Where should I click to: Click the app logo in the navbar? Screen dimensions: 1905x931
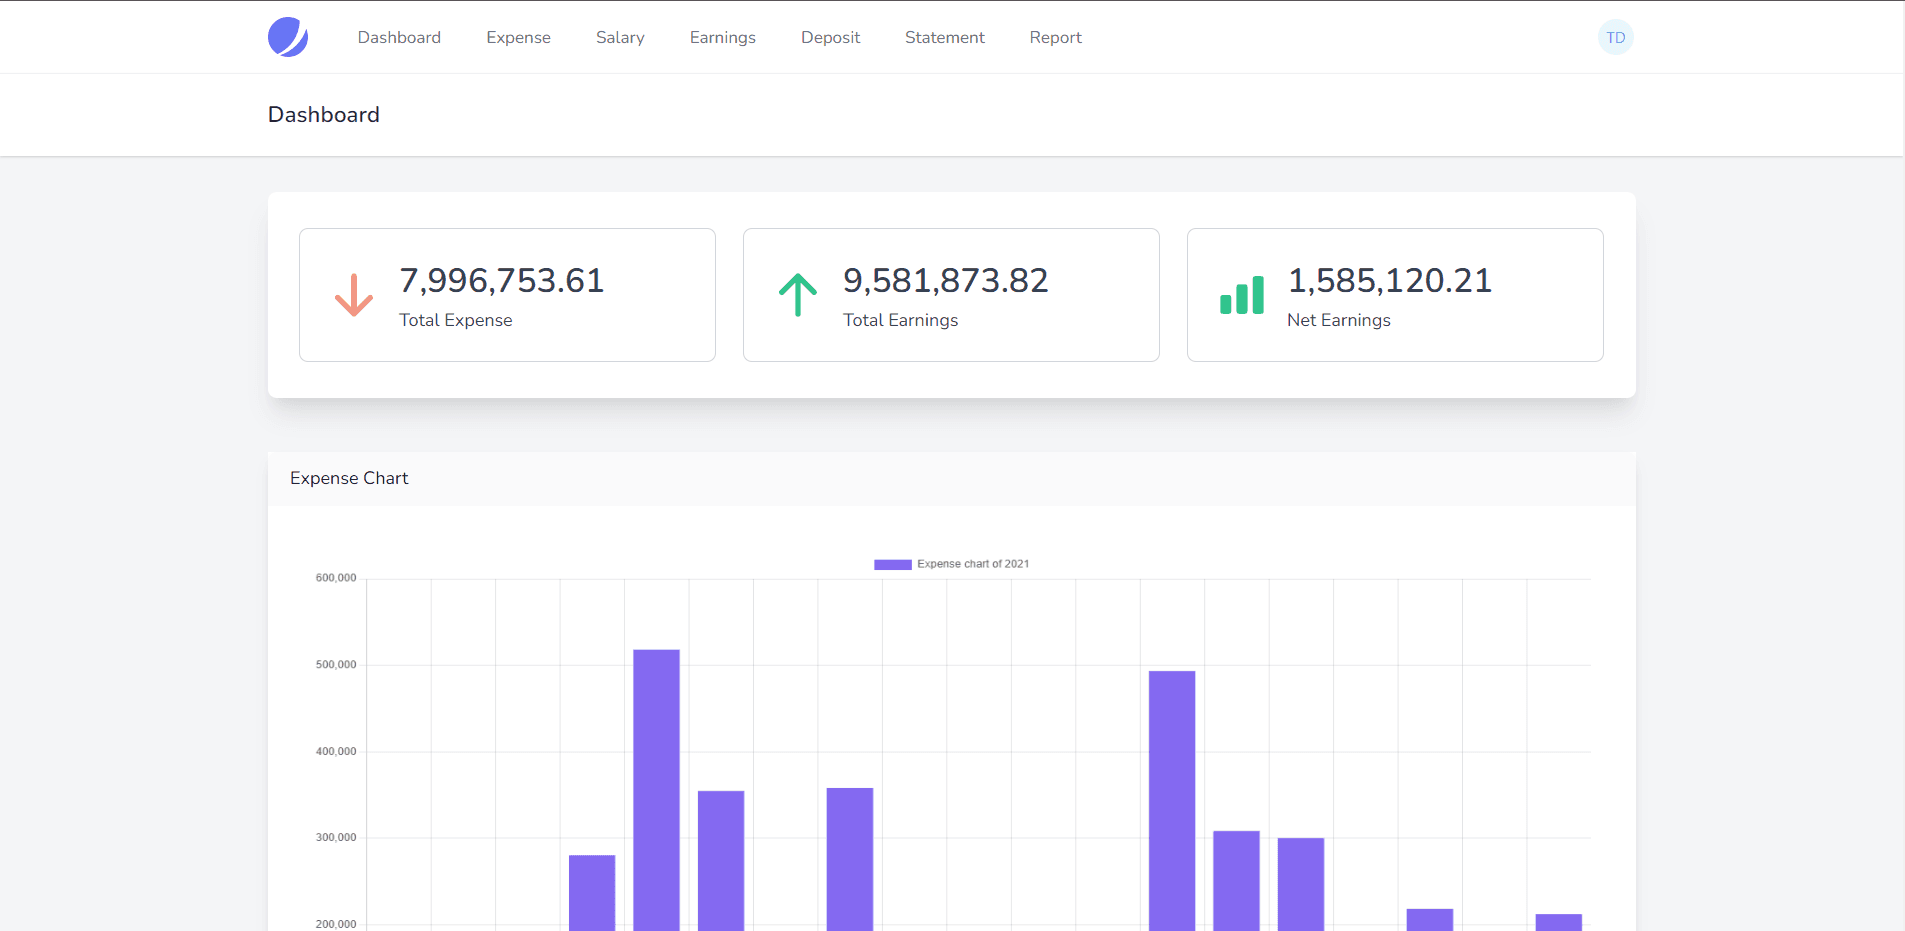click(288, 37)
